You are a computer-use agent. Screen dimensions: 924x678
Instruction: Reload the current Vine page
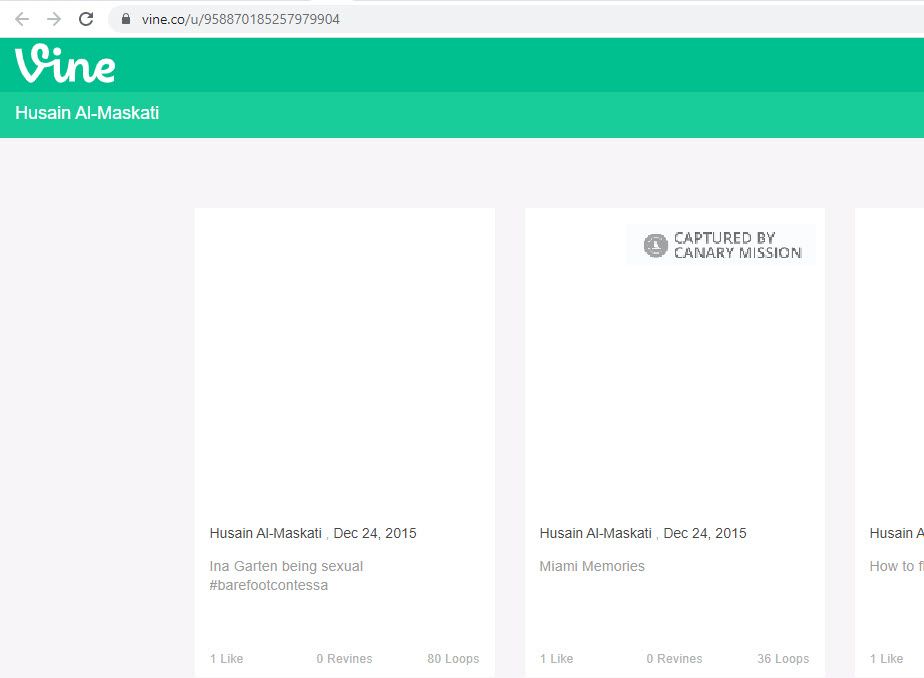click(86, 19)
